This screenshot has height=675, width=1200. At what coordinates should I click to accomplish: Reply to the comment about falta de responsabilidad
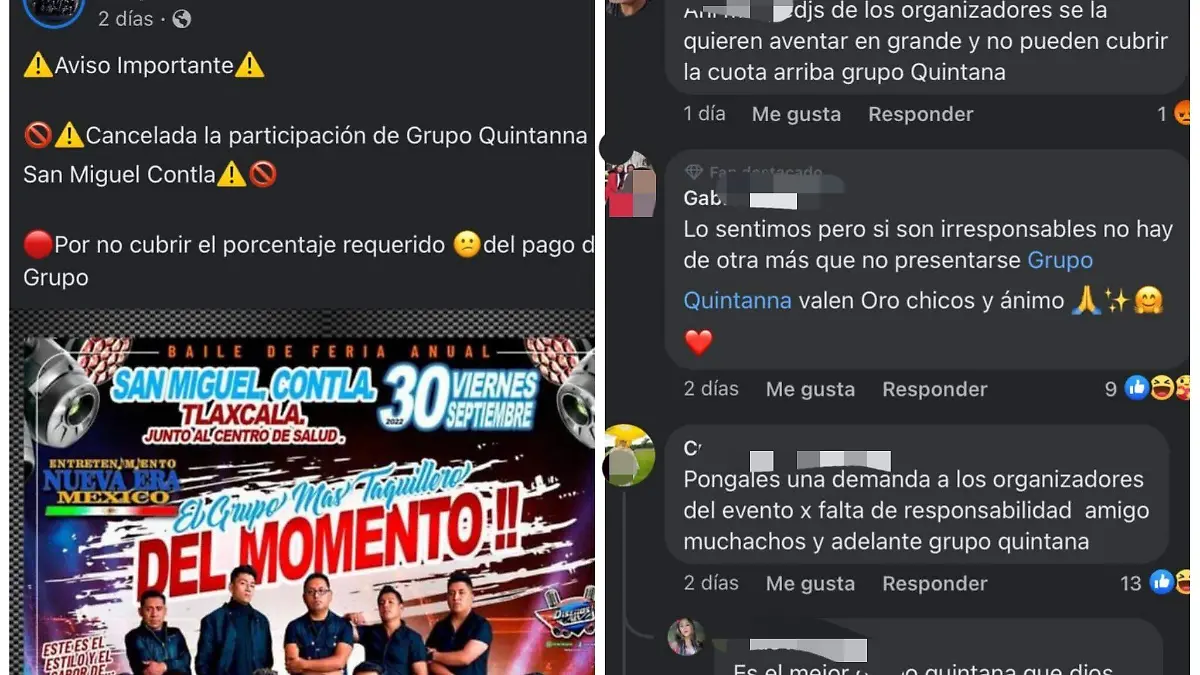click(x=934, y=583)
